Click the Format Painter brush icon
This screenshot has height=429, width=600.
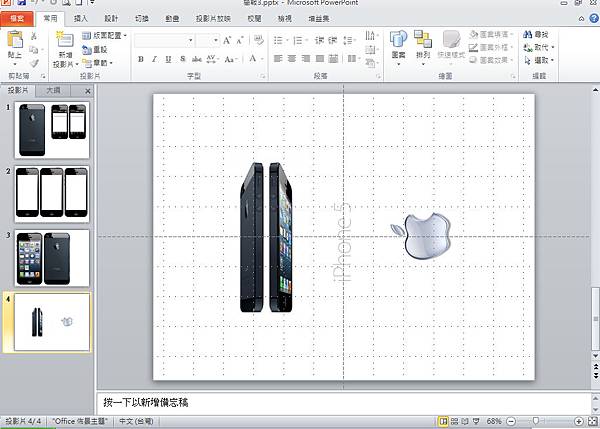point(34,63)
